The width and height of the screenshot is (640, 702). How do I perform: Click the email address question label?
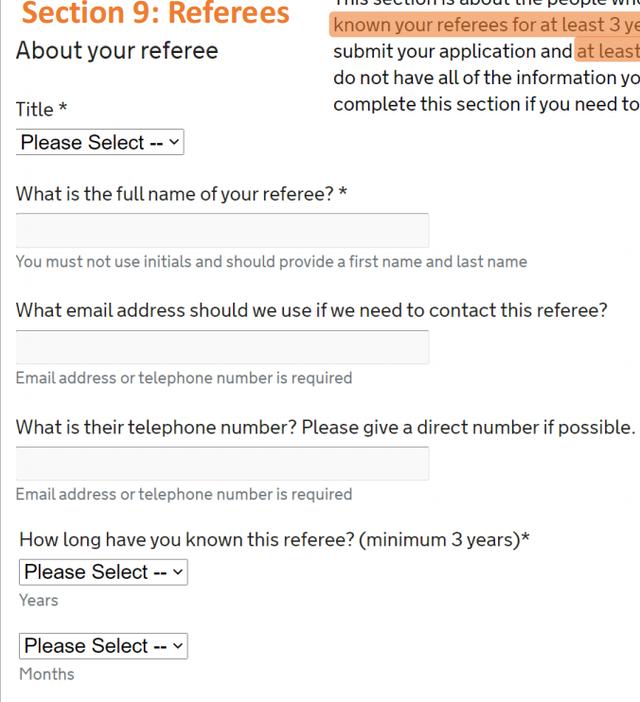(311, 310)
